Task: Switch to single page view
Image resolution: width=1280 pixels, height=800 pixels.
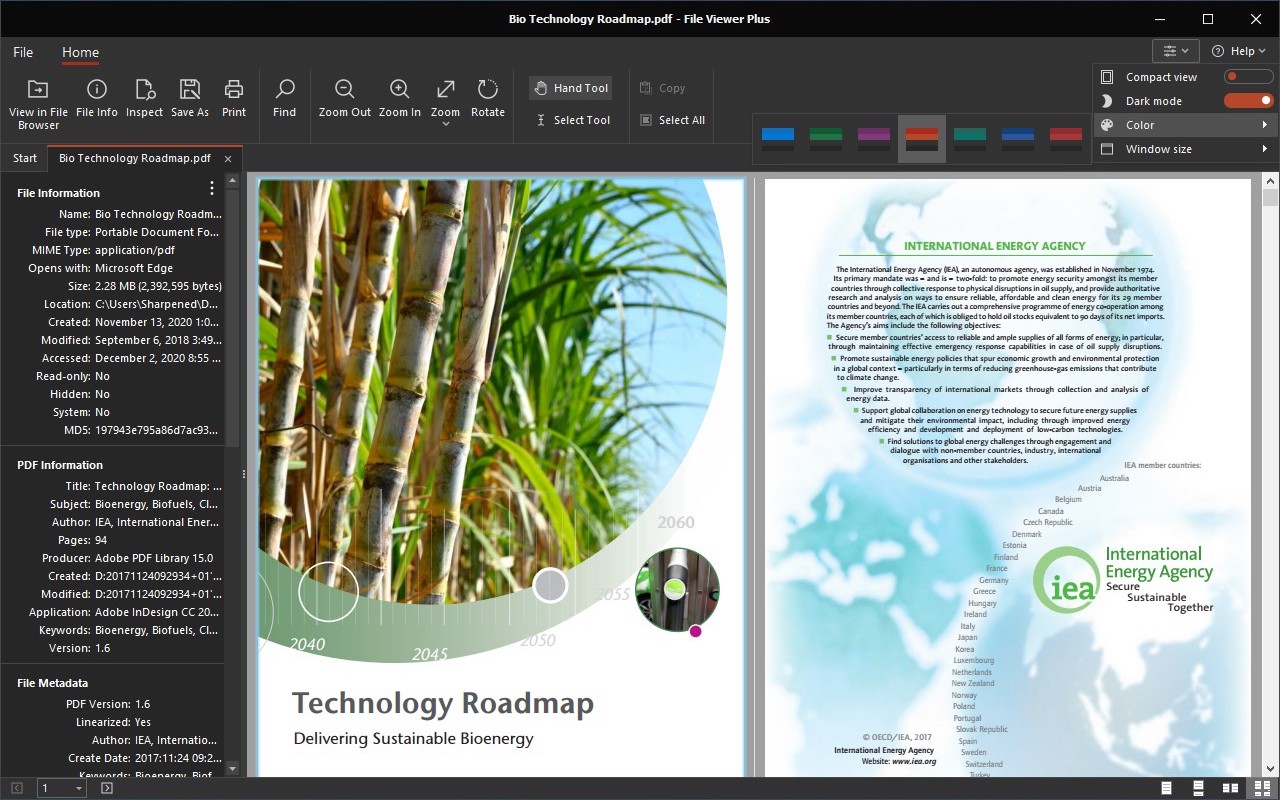Action: [x=1168, y=789]
